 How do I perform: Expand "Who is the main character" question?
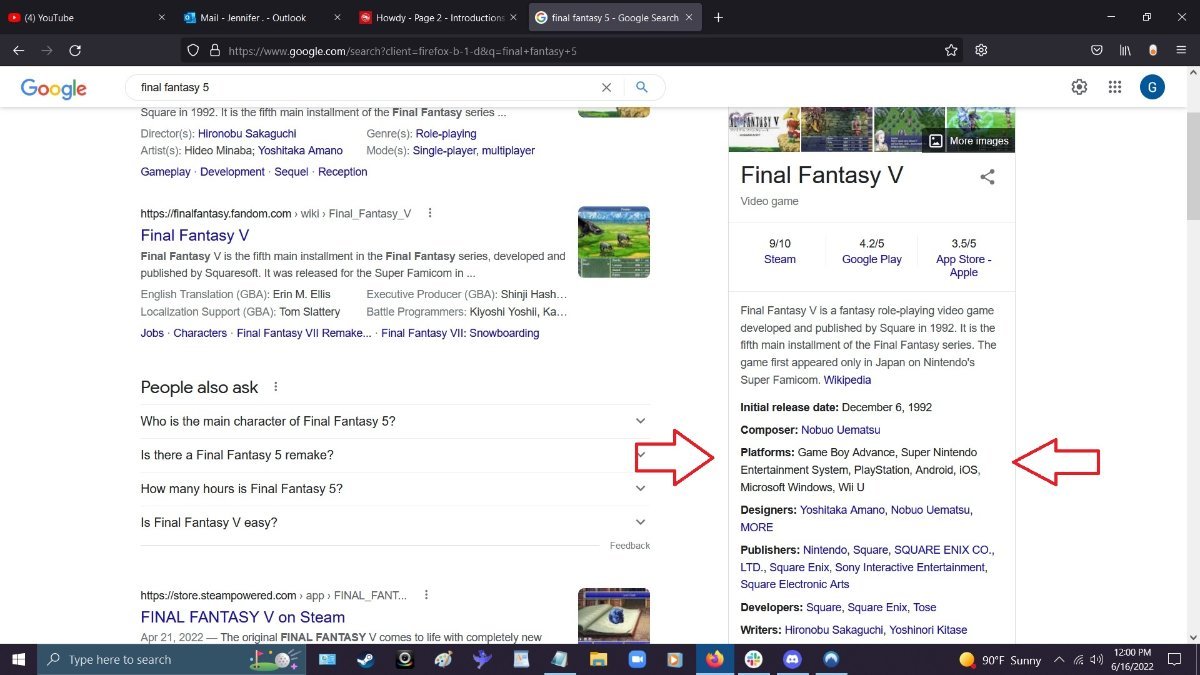[x=394, y=421]
